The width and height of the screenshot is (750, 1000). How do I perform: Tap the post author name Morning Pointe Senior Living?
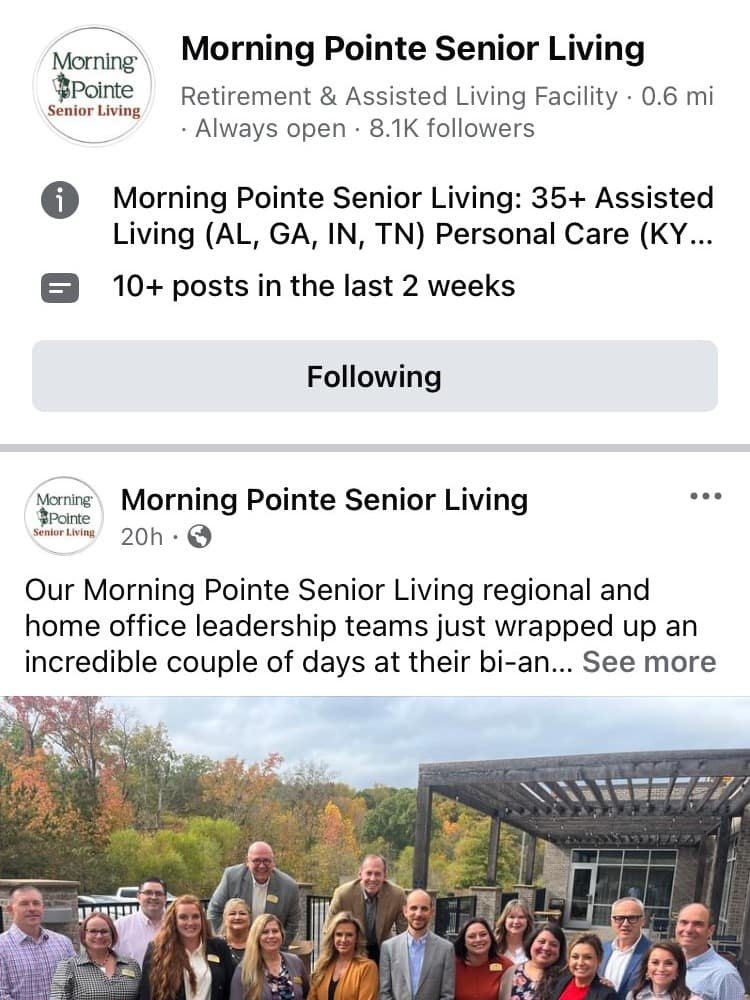(x=324, y=499)
